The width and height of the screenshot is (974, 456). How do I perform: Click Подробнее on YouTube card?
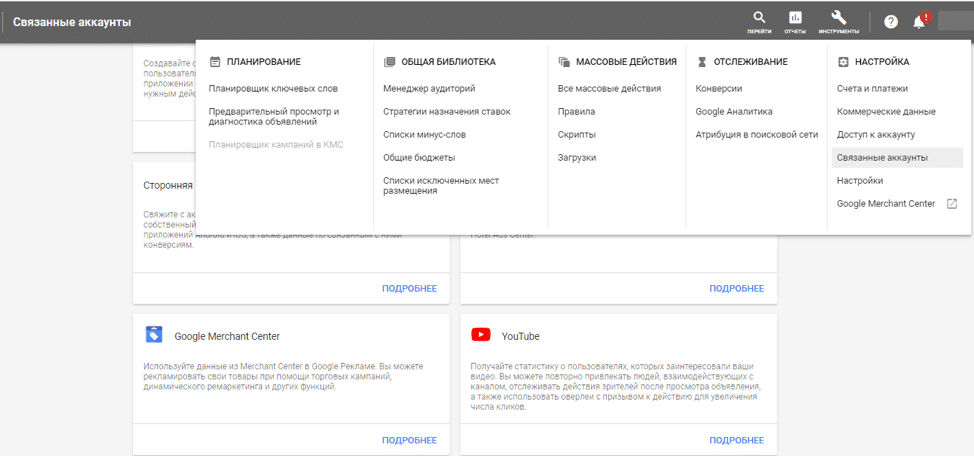(x=737, y=440)
